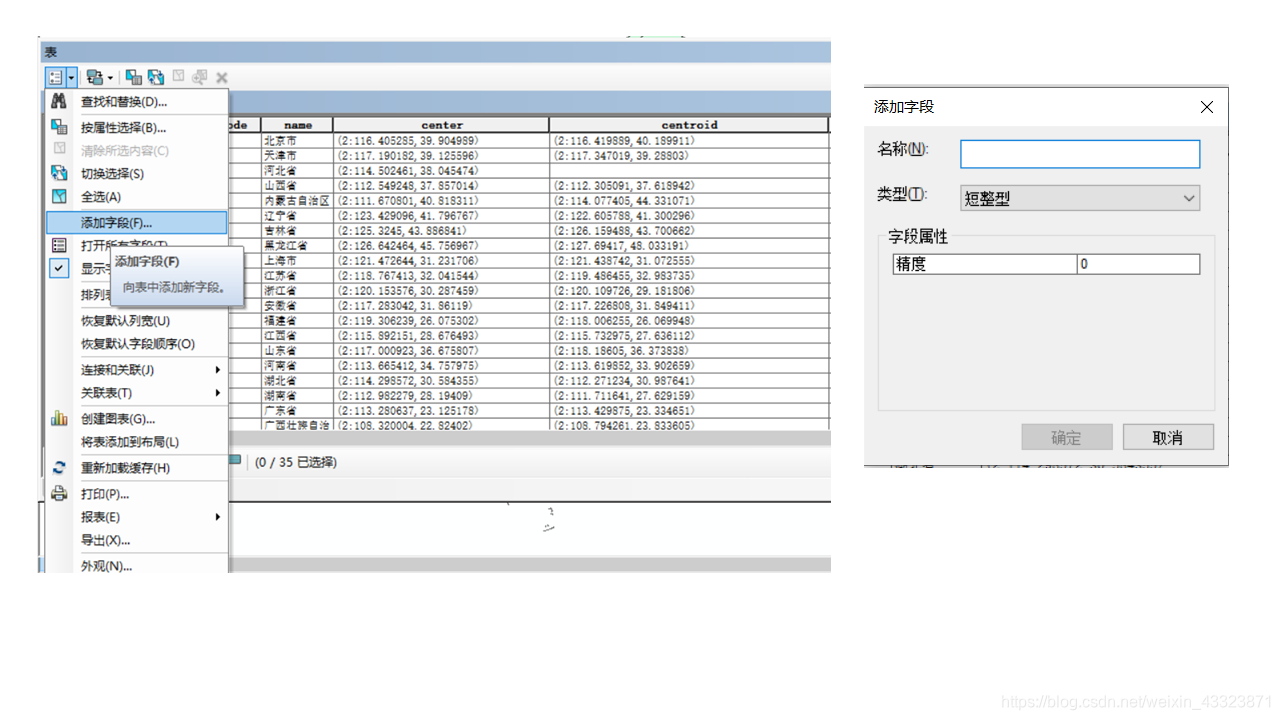Click the centroid cell (2:127.69417, 48.033191)
The image size is (1280, 720).
tap(689, 245)
